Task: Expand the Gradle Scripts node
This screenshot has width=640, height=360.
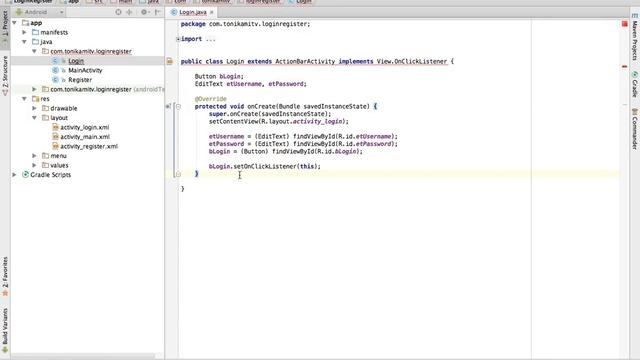Action: coord(15,175)
